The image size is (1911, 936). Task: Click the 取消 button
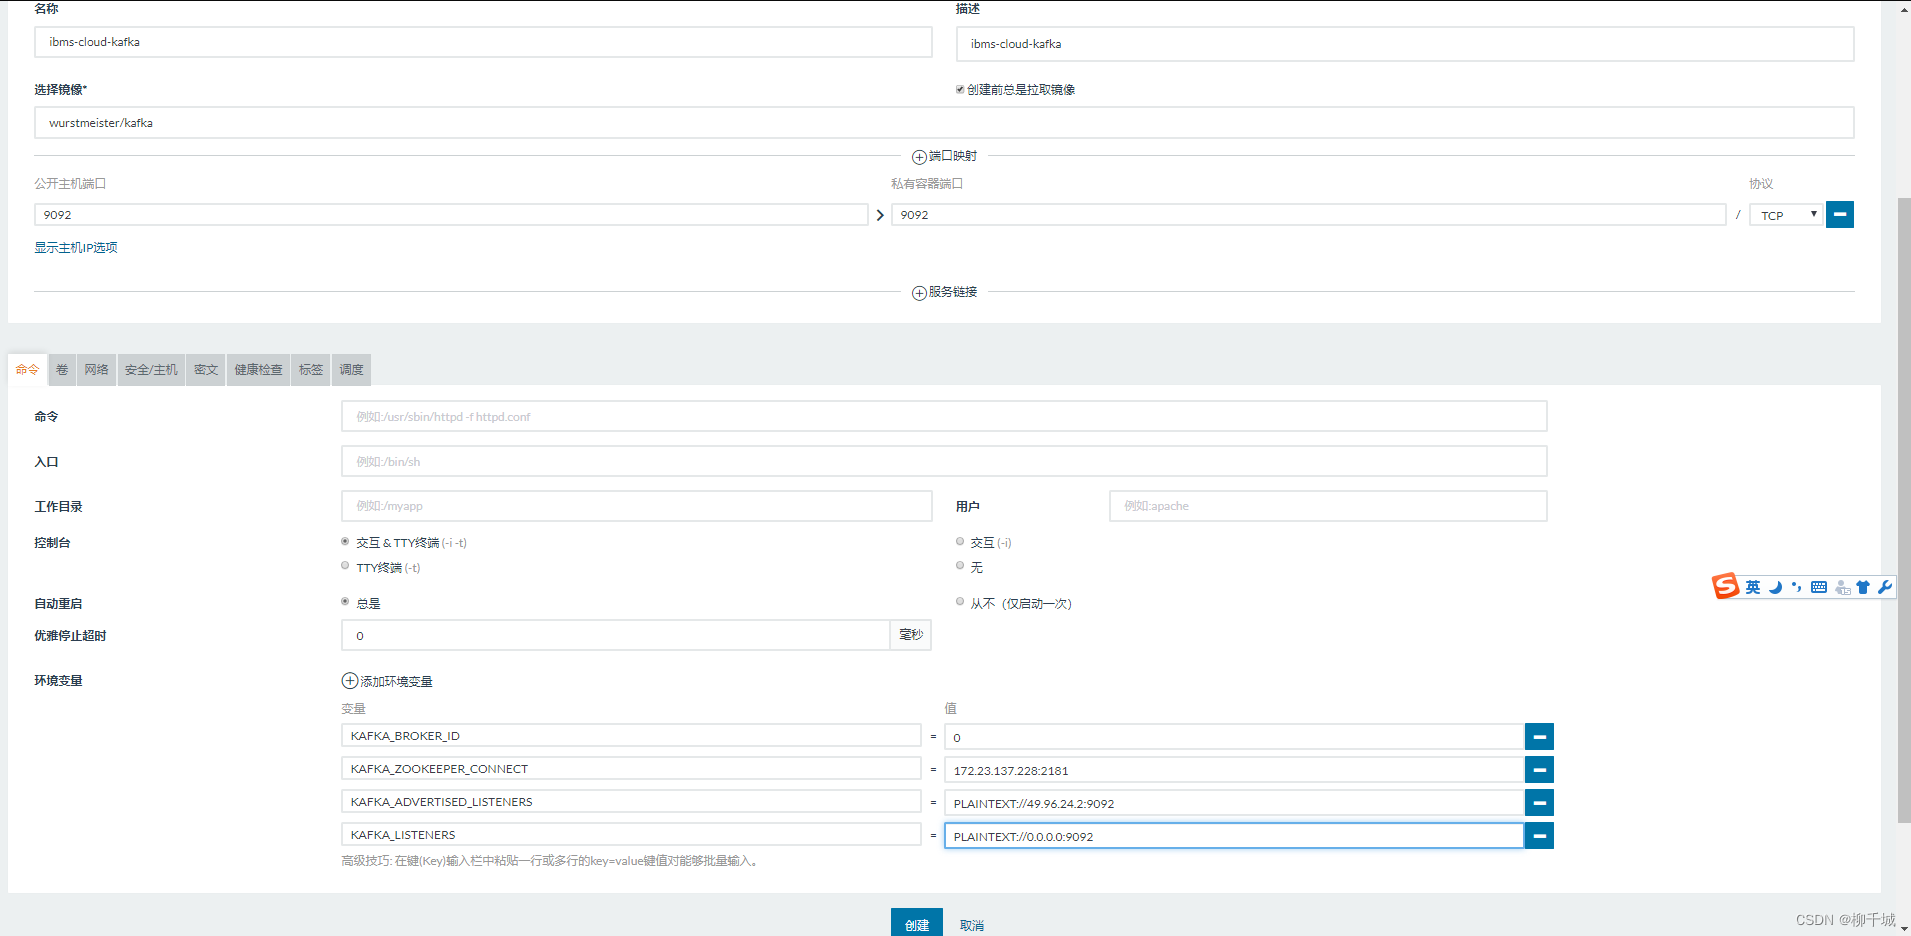(x=972, y=925)
